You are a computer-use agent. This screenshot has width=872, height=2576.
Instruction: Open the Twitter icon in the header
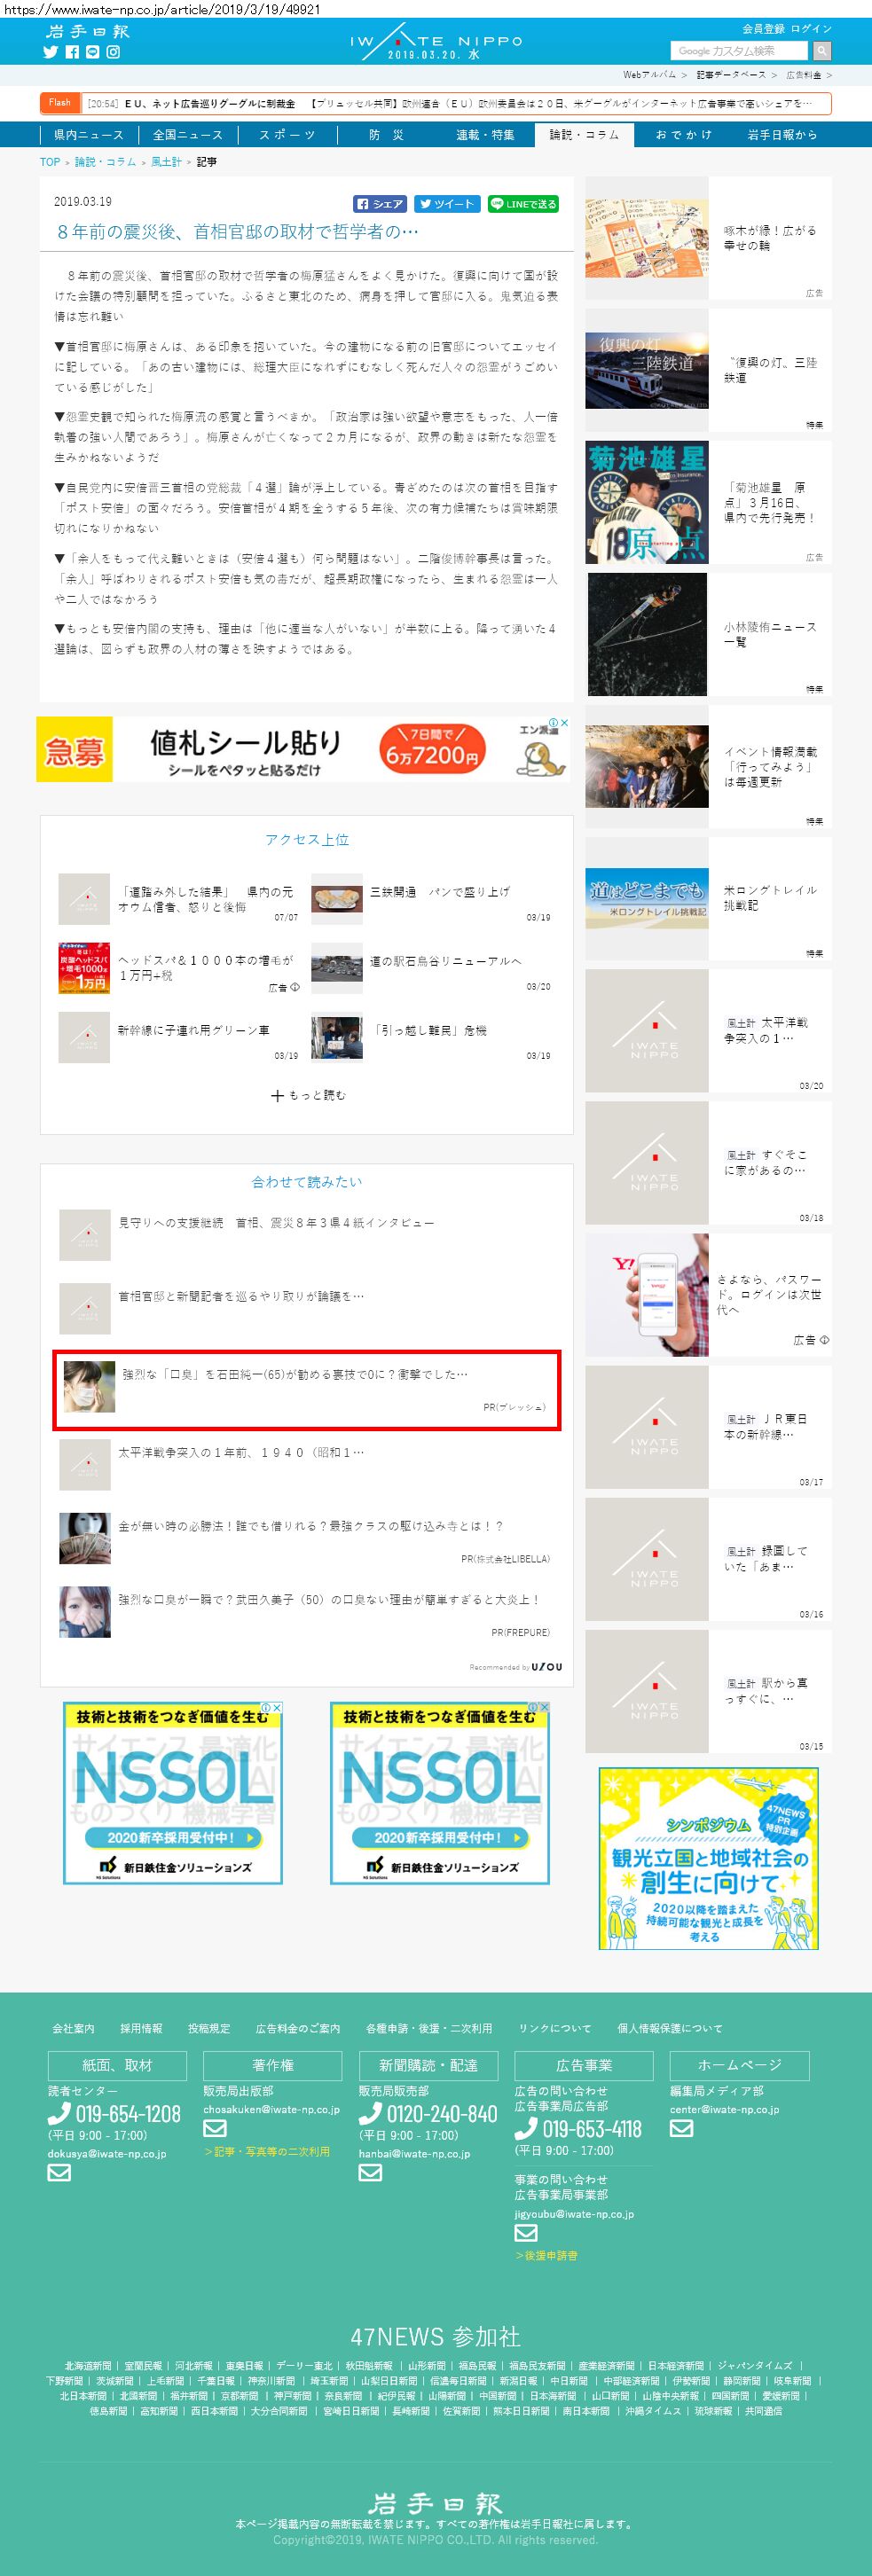point(51,52)
